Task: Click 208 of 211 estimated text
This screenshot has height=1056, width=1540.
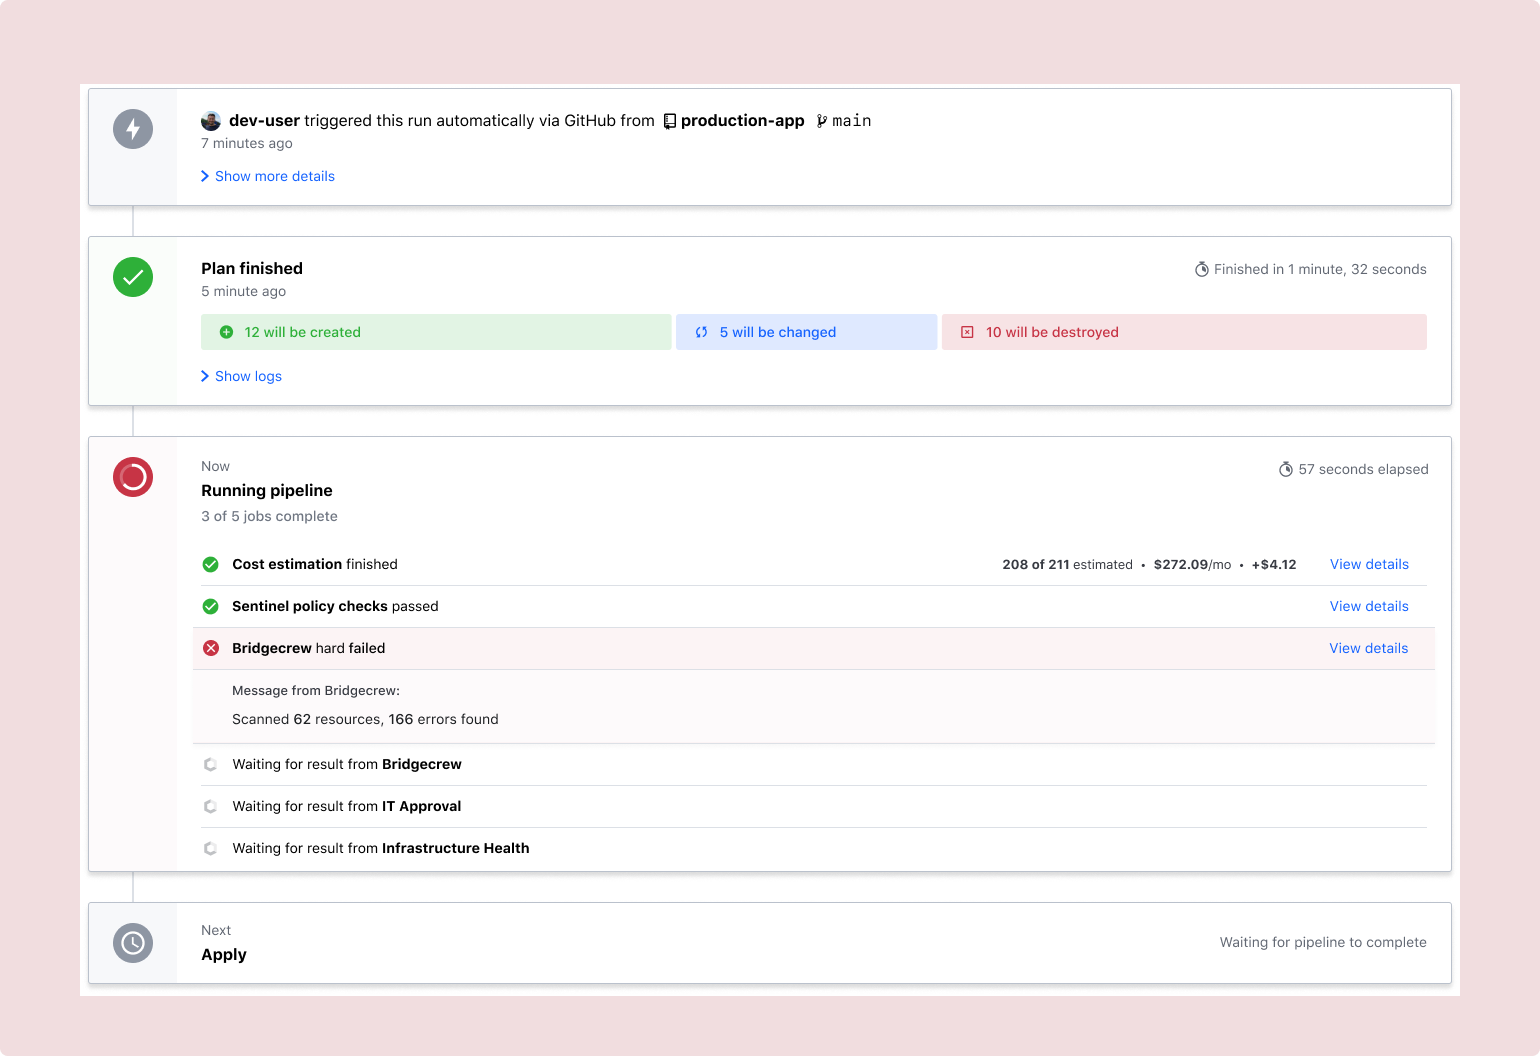Action: [1067, 564]
